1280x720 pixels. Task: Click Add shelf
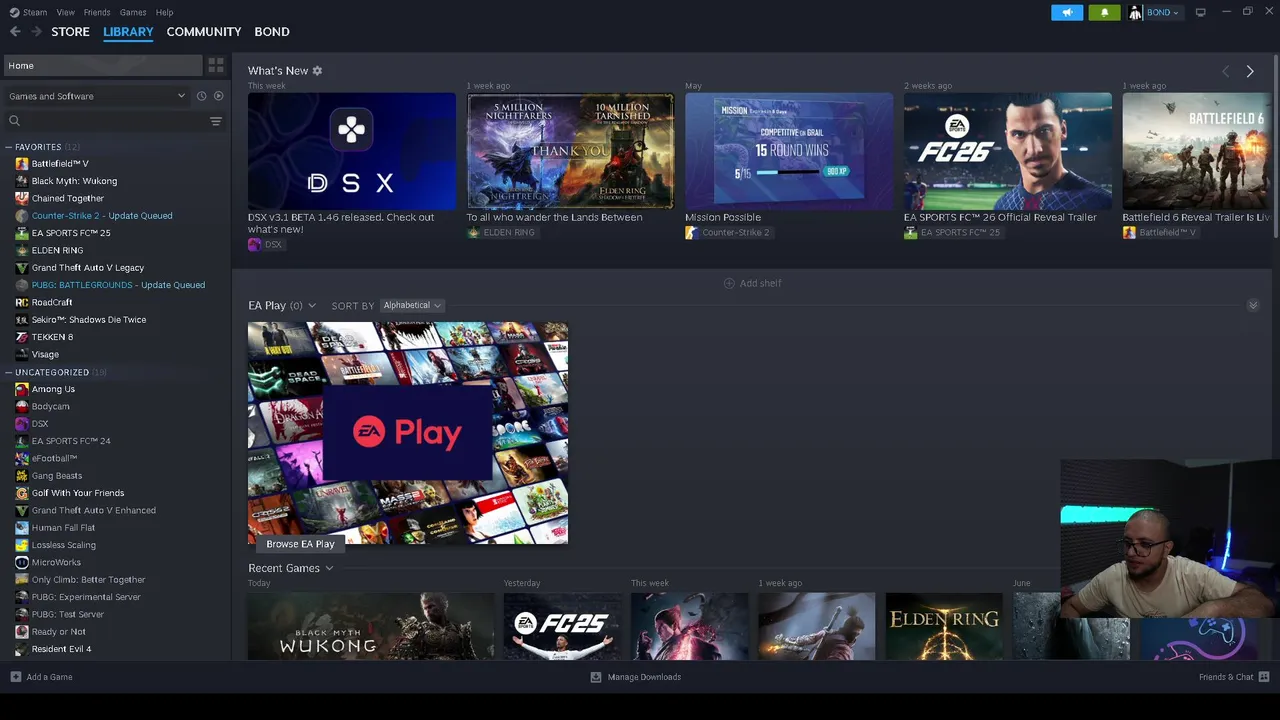pyautogui.click(x=753, y=283)
